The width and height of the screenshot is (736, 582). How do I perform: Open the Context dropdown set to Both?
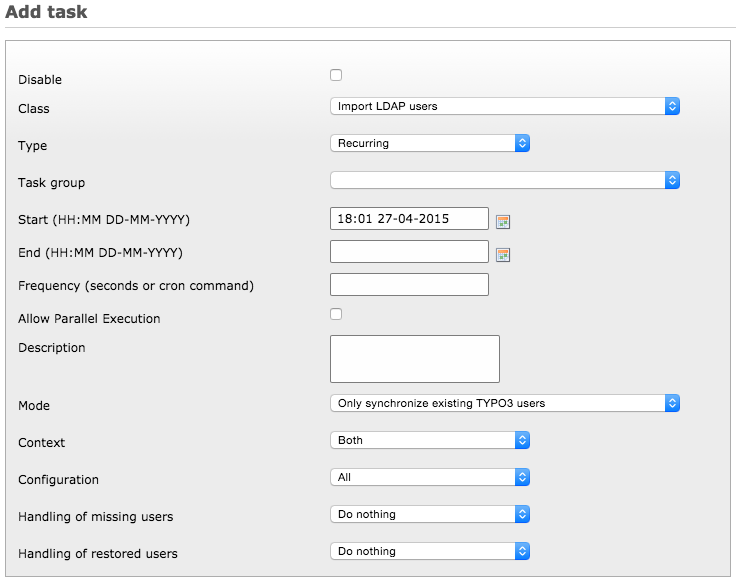click(429, 440)
